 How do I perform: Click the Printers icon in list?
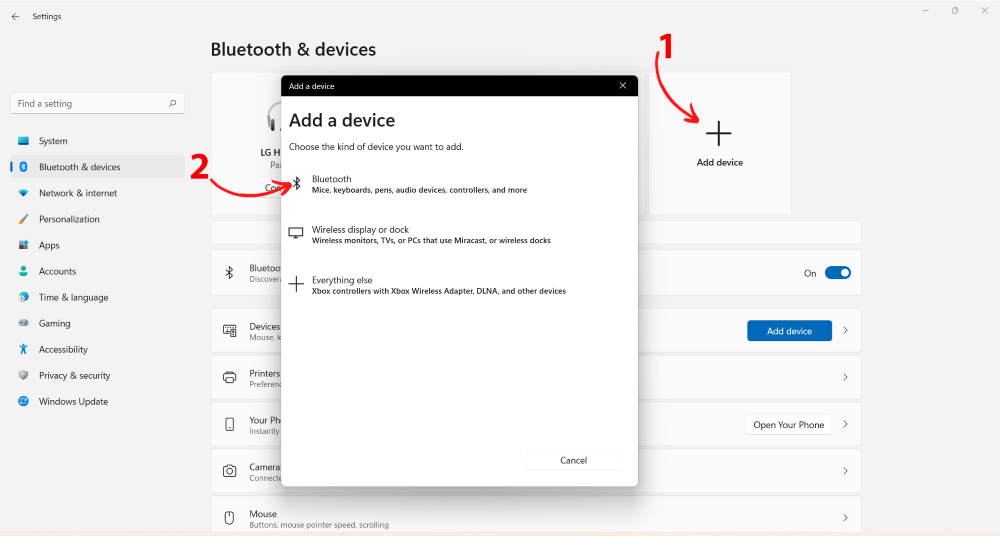coord(230,377)
